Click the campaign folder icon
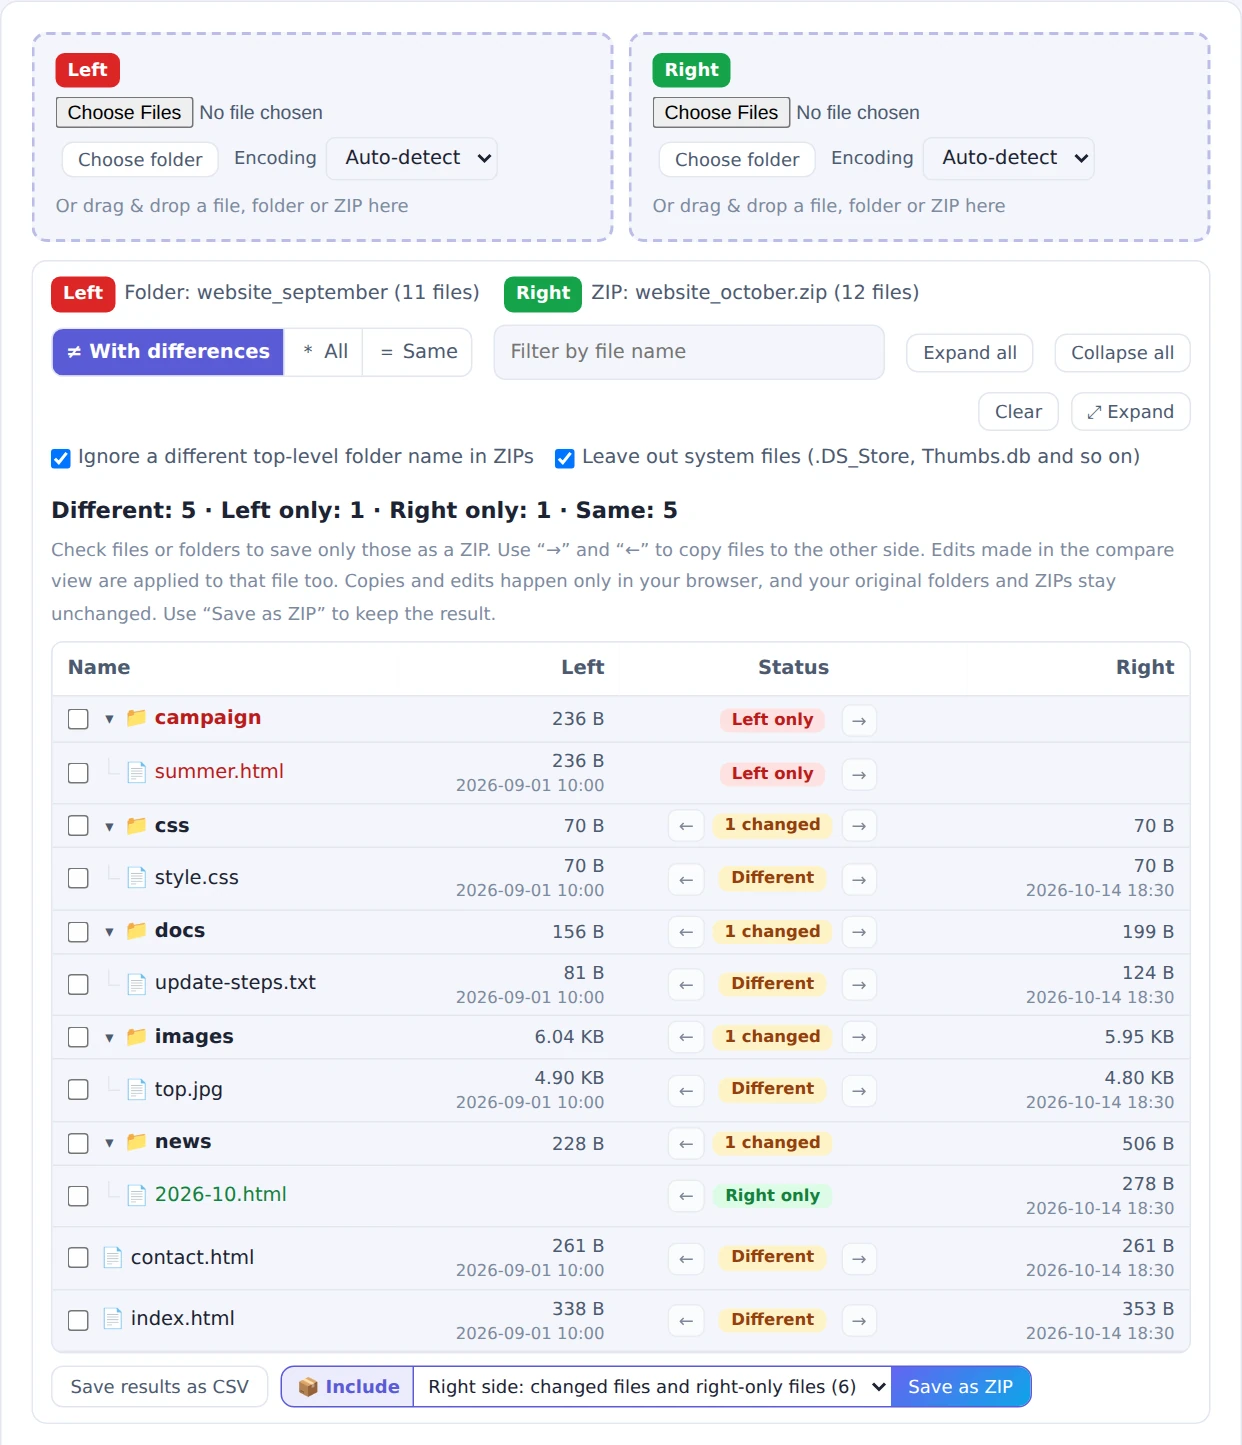The height and width of the screenshot is (1445, 1242). pos(137,717)
